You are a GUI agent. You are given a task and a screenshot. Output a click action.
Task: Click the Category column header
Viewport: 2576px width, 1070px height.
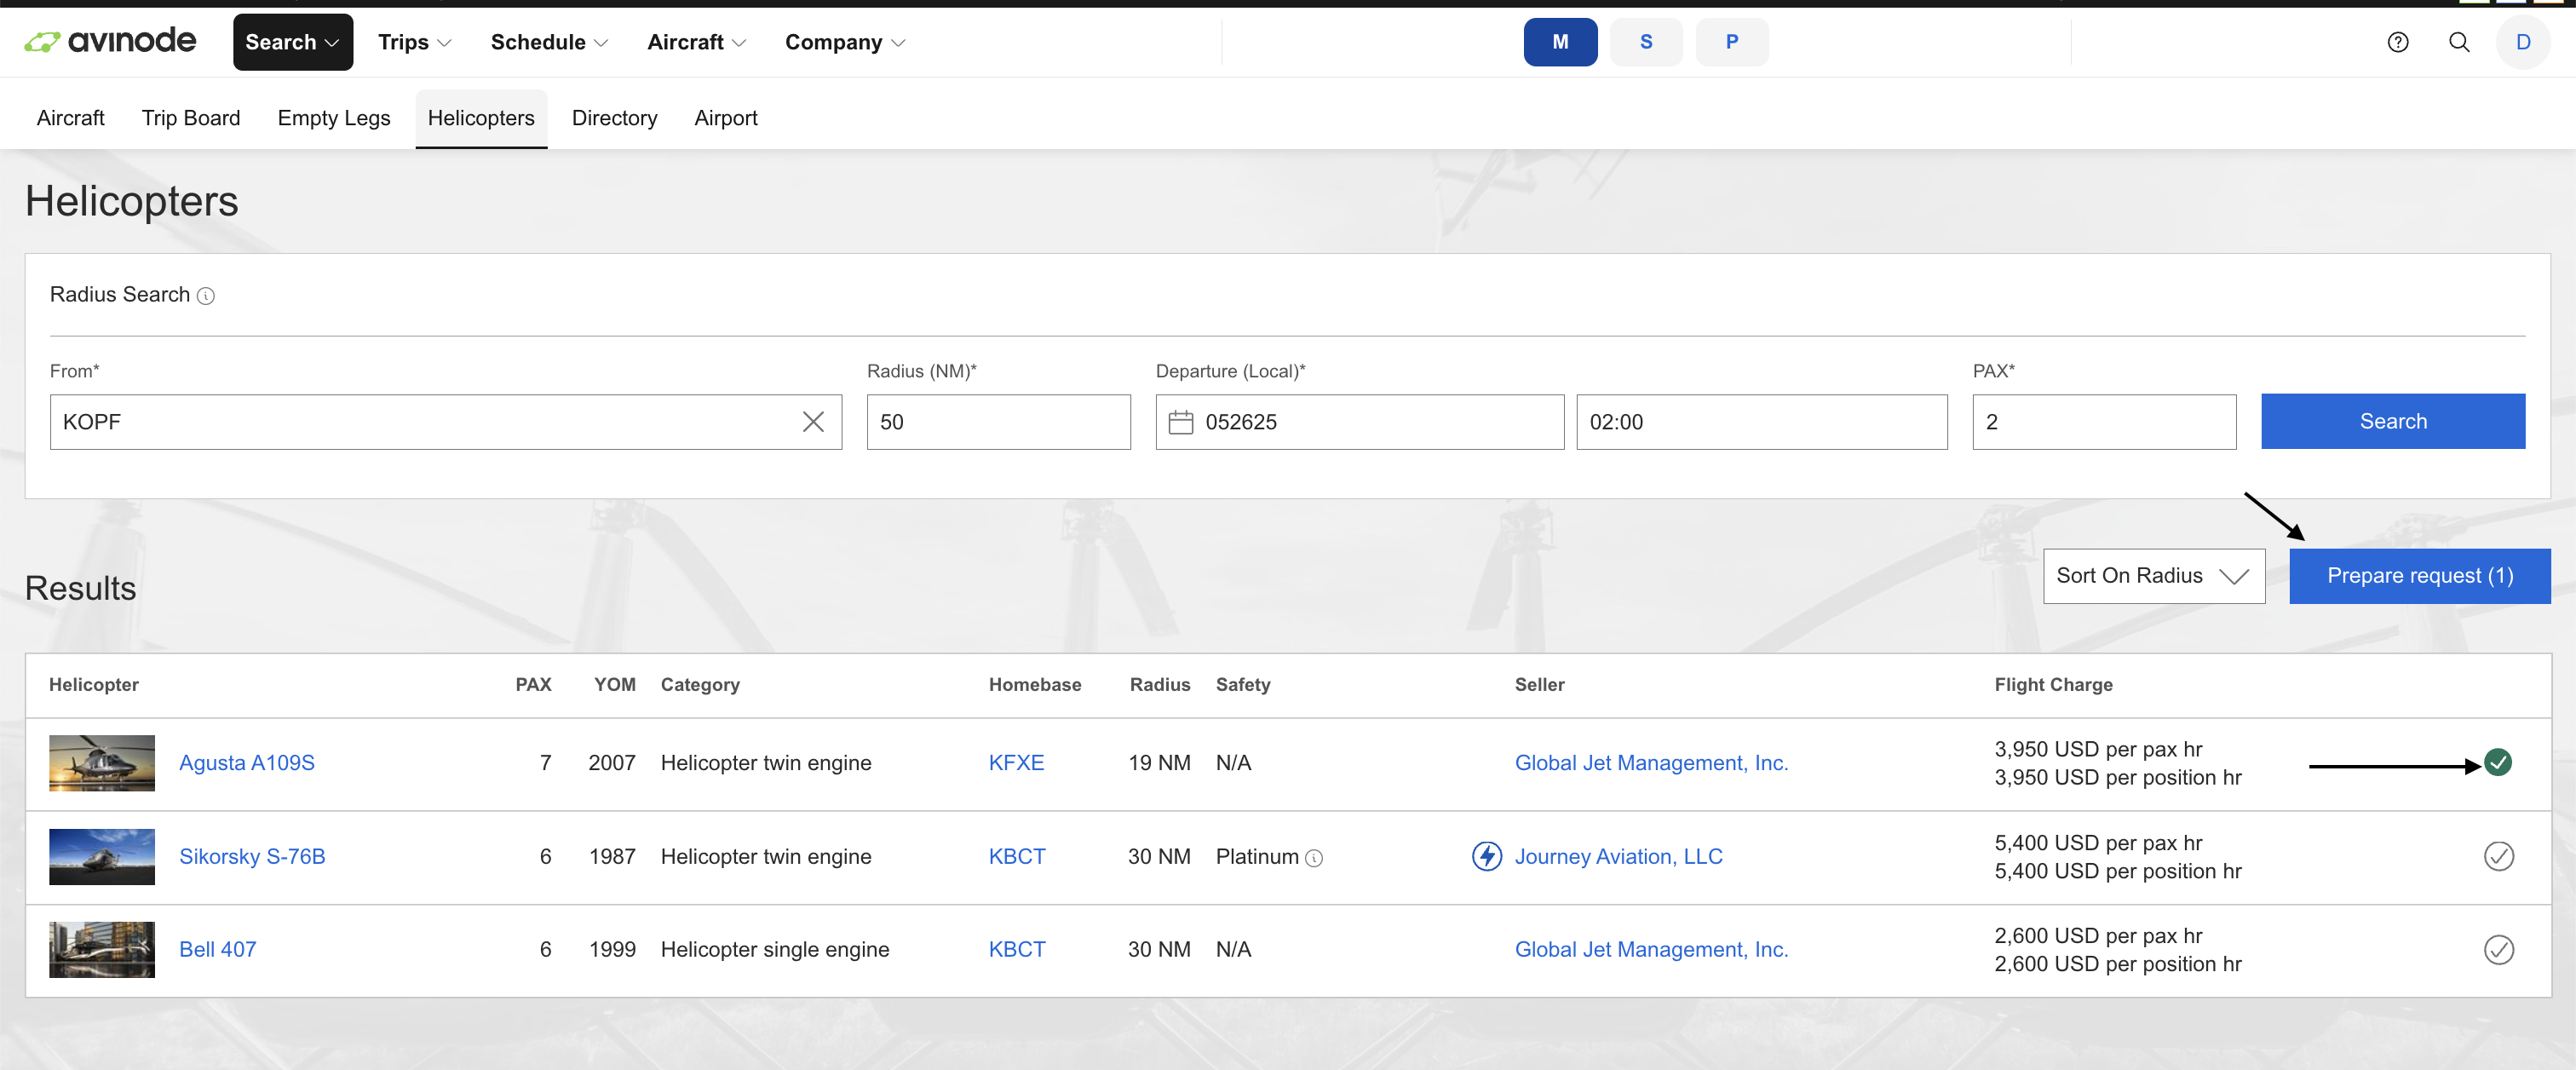tap(700, 685)
